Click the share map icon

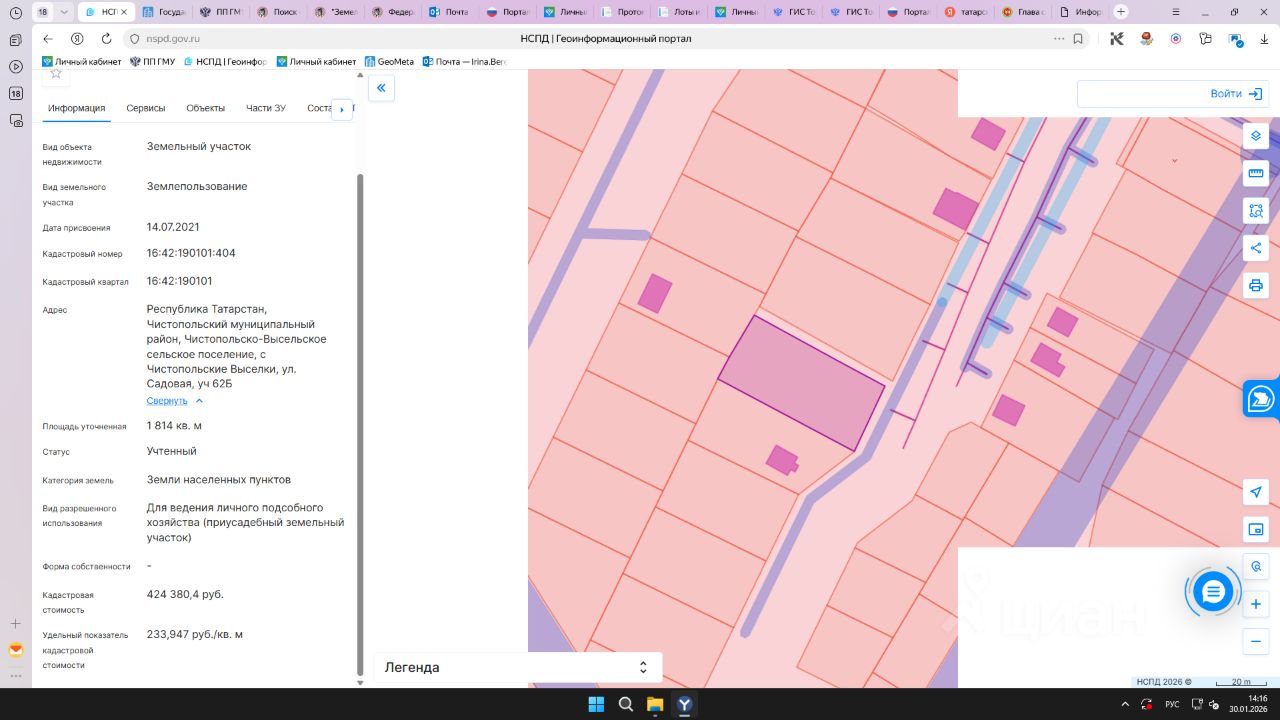[1256, 248]
